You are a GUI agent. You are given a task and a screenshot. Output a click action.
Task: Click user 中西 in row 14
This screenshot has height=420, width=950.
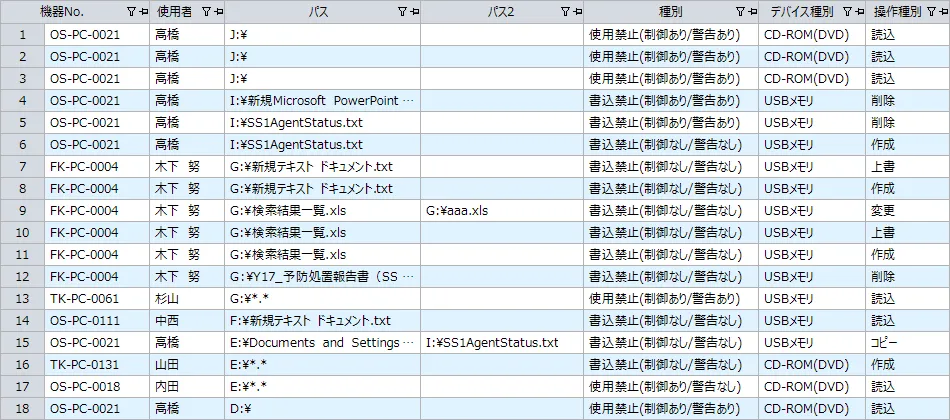click(187, 321)
